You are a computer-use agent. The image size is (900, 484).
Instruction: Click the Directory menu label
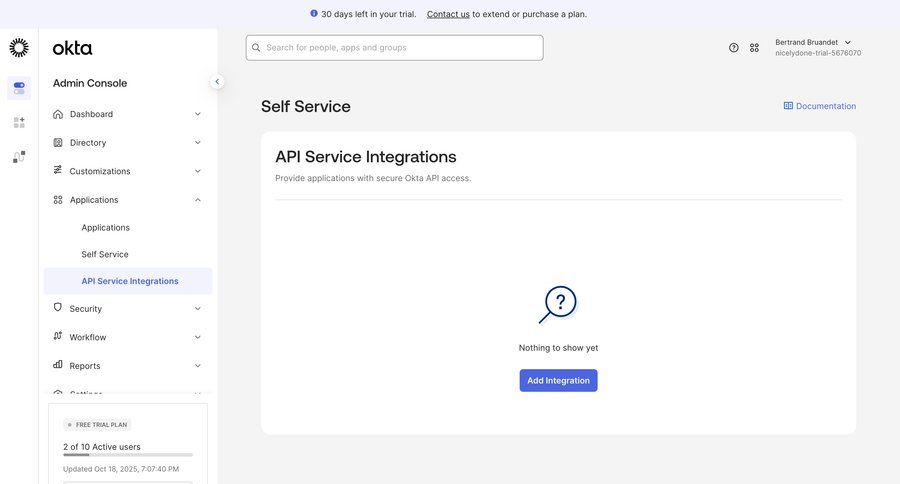[88, 143]
